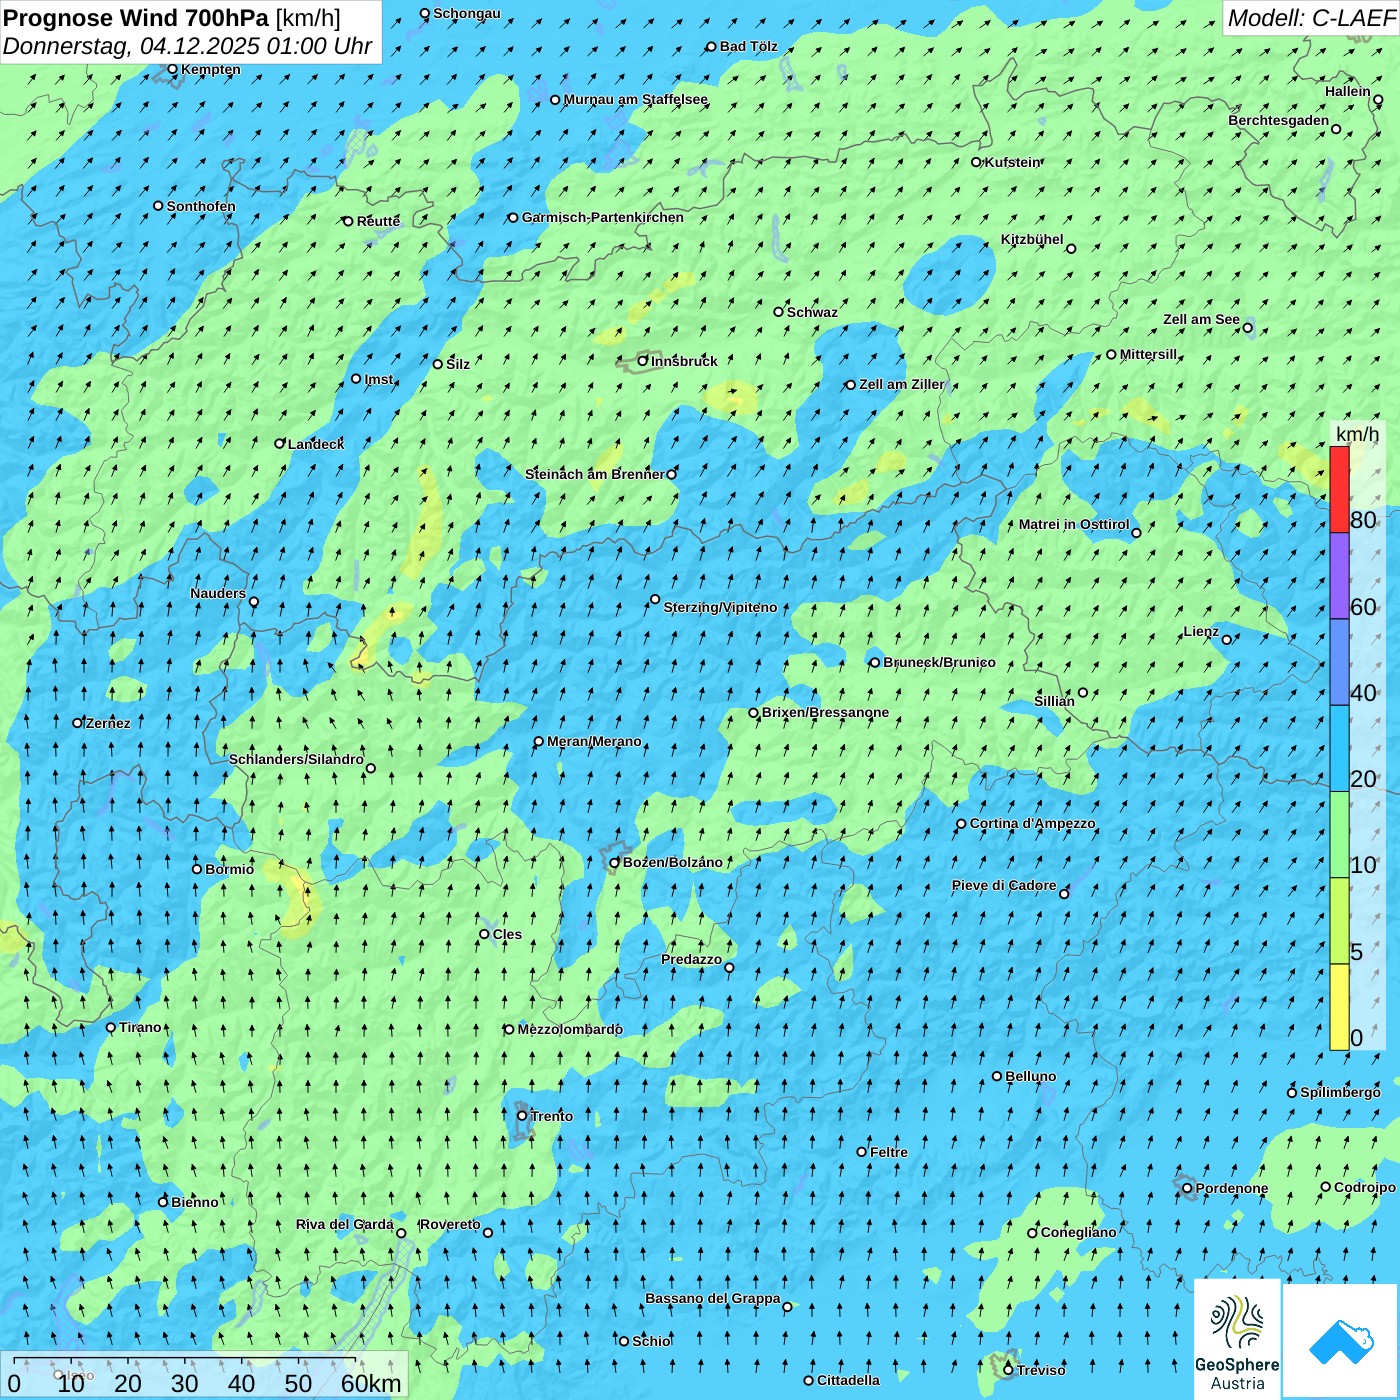Click the Pordenone location dot
The height and width of the screenshot is (1400, 1400).
[x=1187, y=1189]
